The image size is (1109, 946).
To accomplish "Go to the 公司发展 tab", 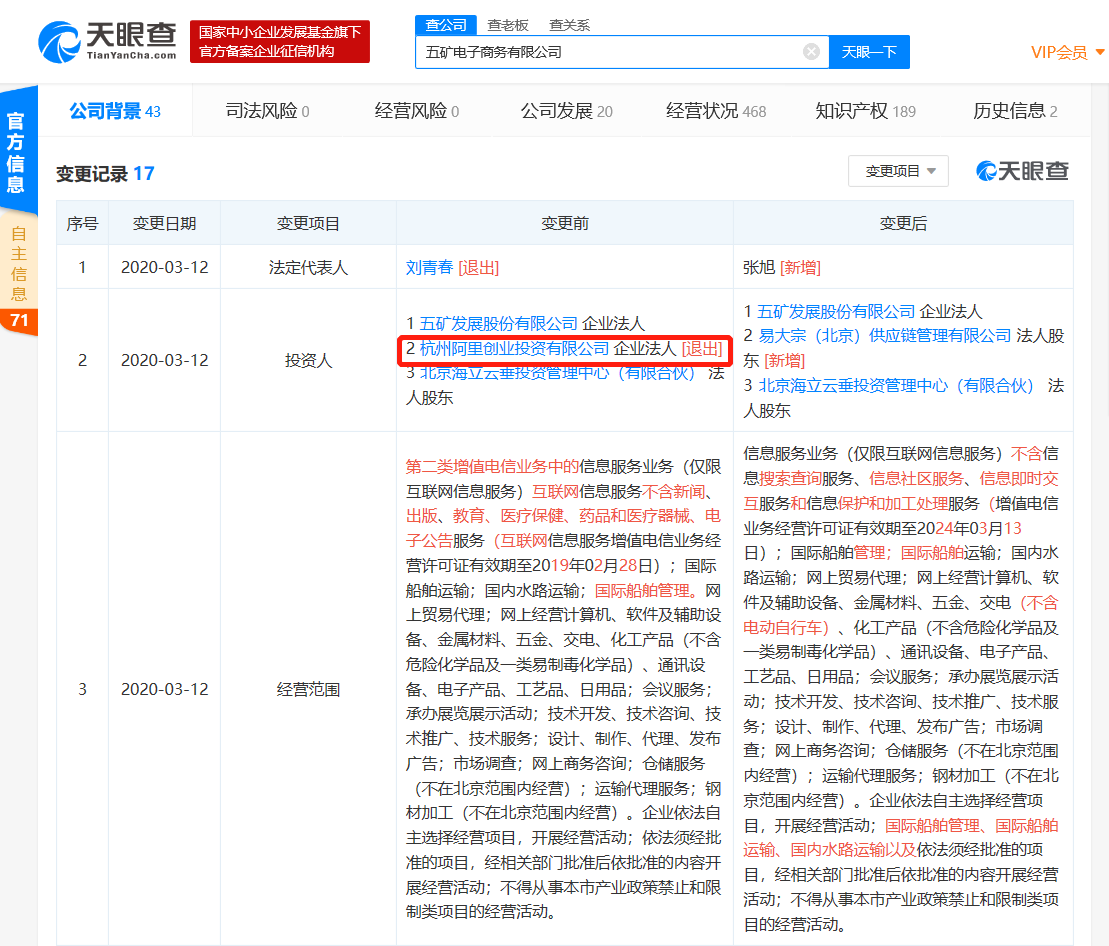I will coord(567,111).
